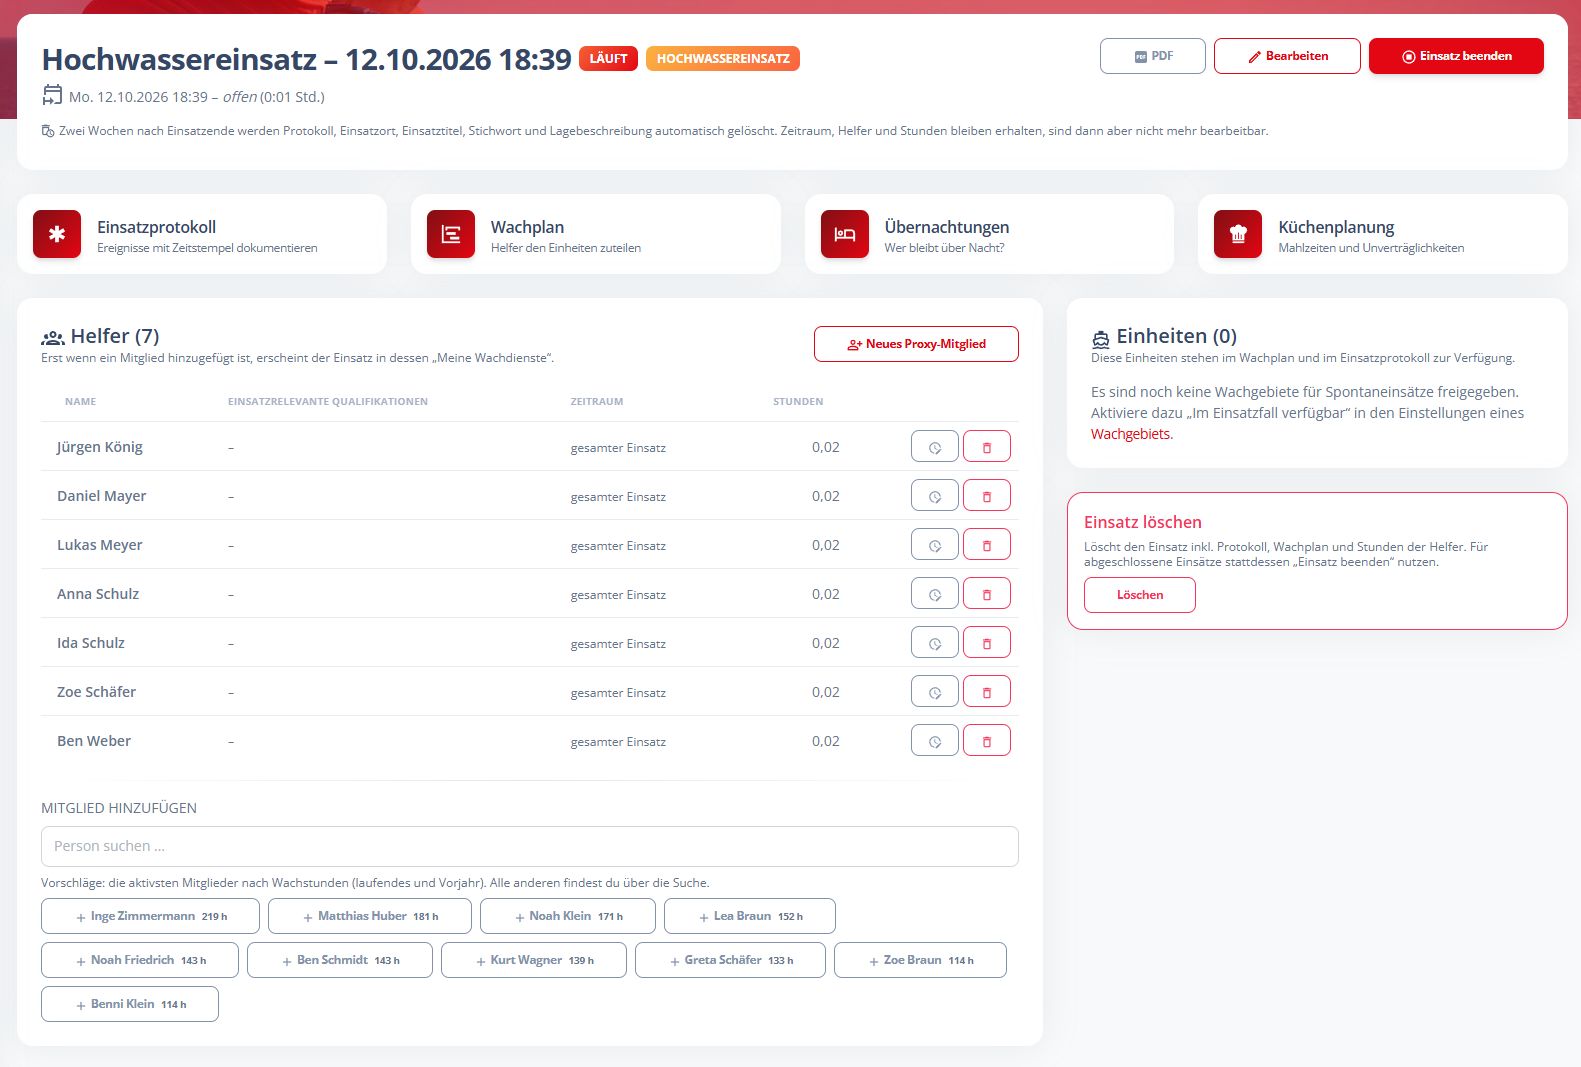Edit time period for Anna Schulz
The height and width of the screenshot is (1067, 1581).
pyautogui.click(x=935, y=594)
